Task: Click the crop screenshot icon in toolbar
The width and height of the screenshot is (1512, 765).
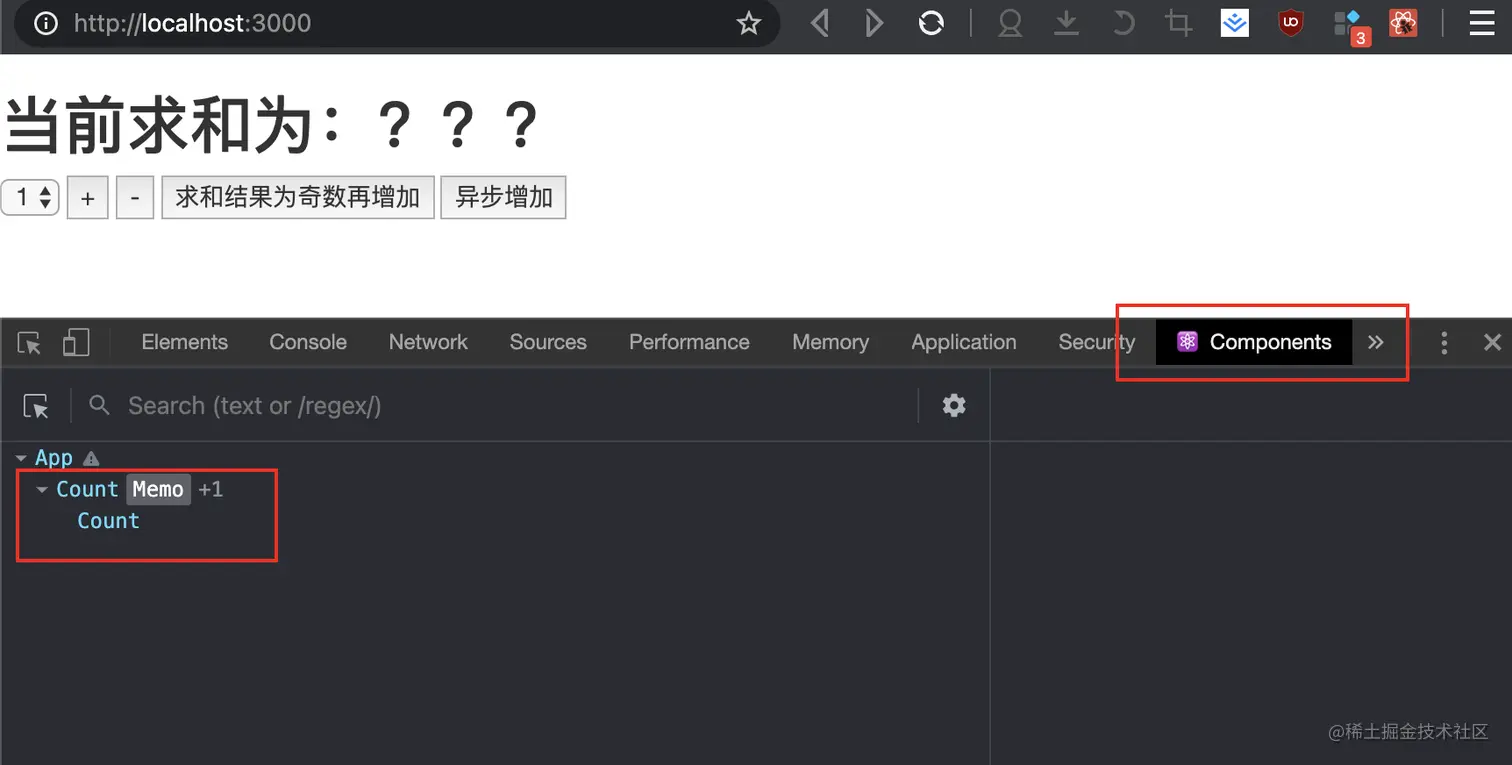Action: 1178,23
